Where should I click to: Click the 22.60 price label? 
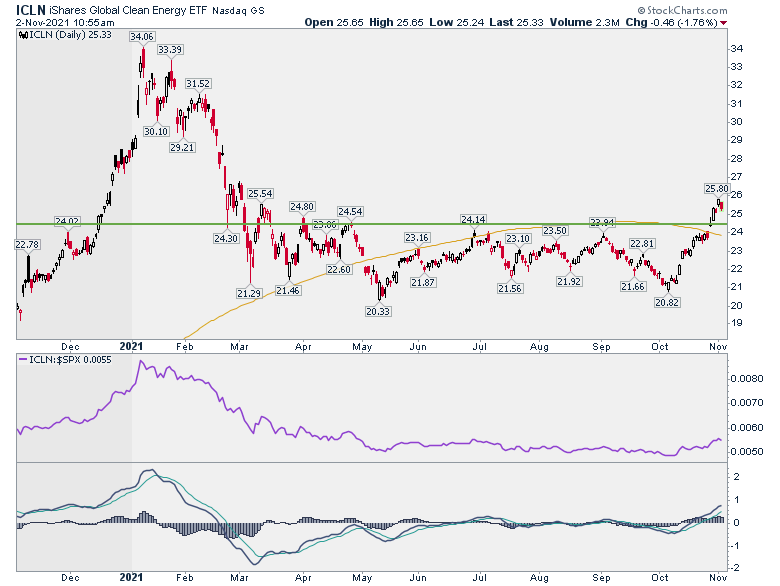pos(339,269)
